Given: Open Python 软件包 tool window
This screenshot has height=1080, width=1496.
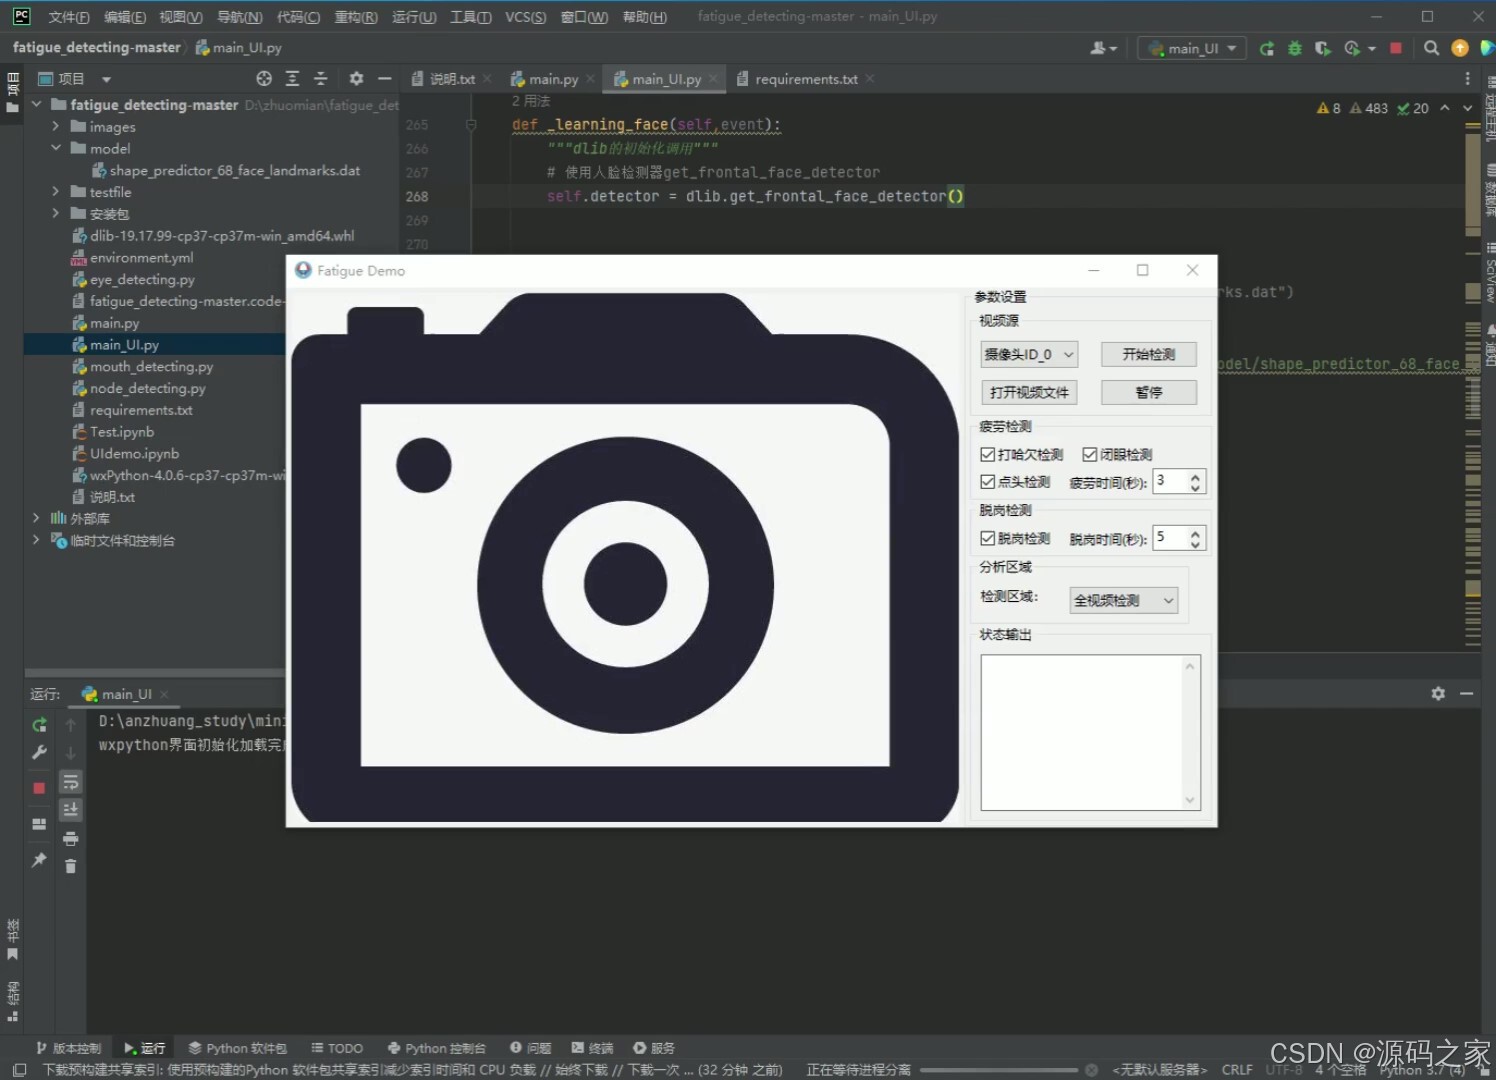Looking at the screenshot, I should pos(237,1048).
